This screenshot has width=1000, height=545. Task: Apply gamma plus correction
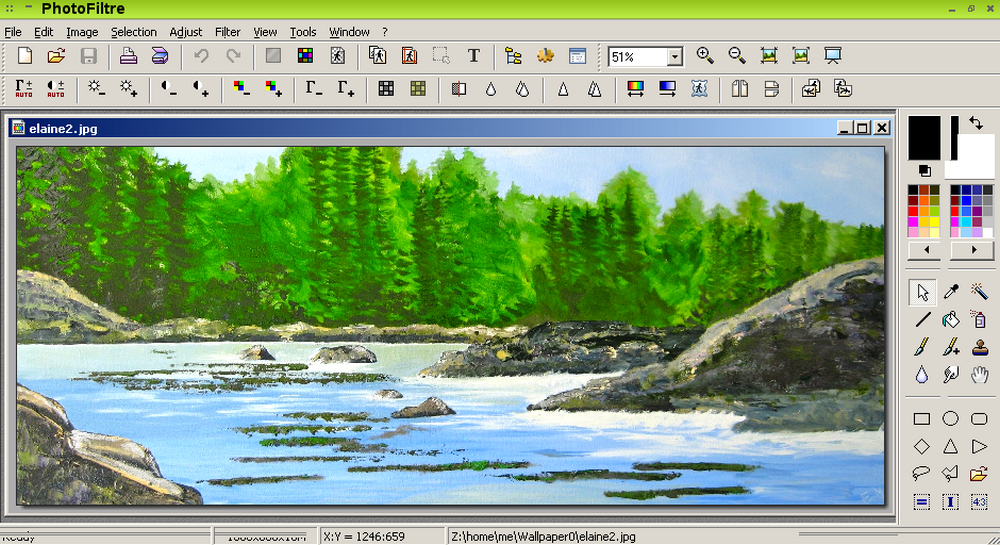(345, 89)
